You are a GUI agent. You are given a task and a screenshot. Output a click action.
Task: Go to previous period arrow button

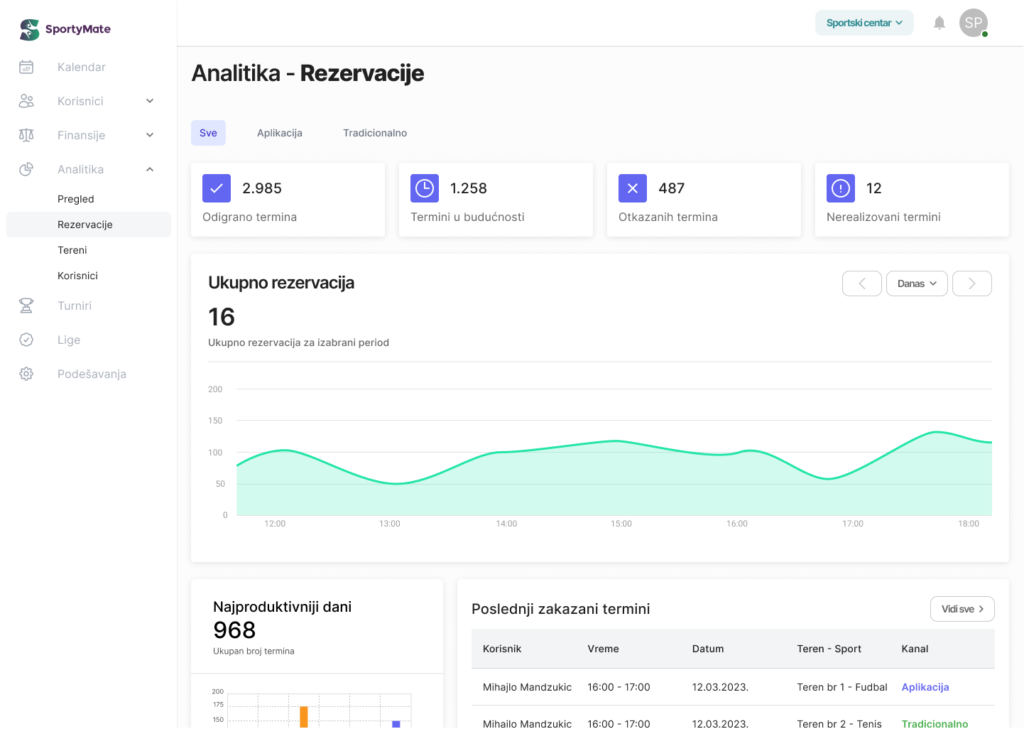(862, 284)
